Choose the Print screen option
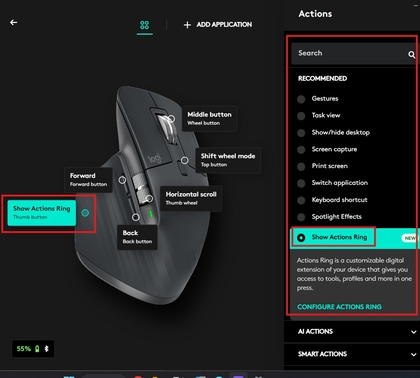 301,166
